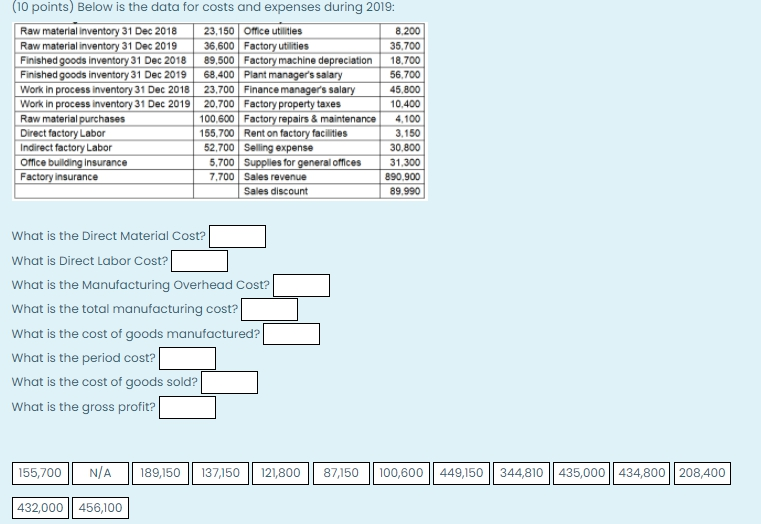The image size is (761, 524).
Task: Click the 'Factory utilities' cell
Action: coord(309,46)
